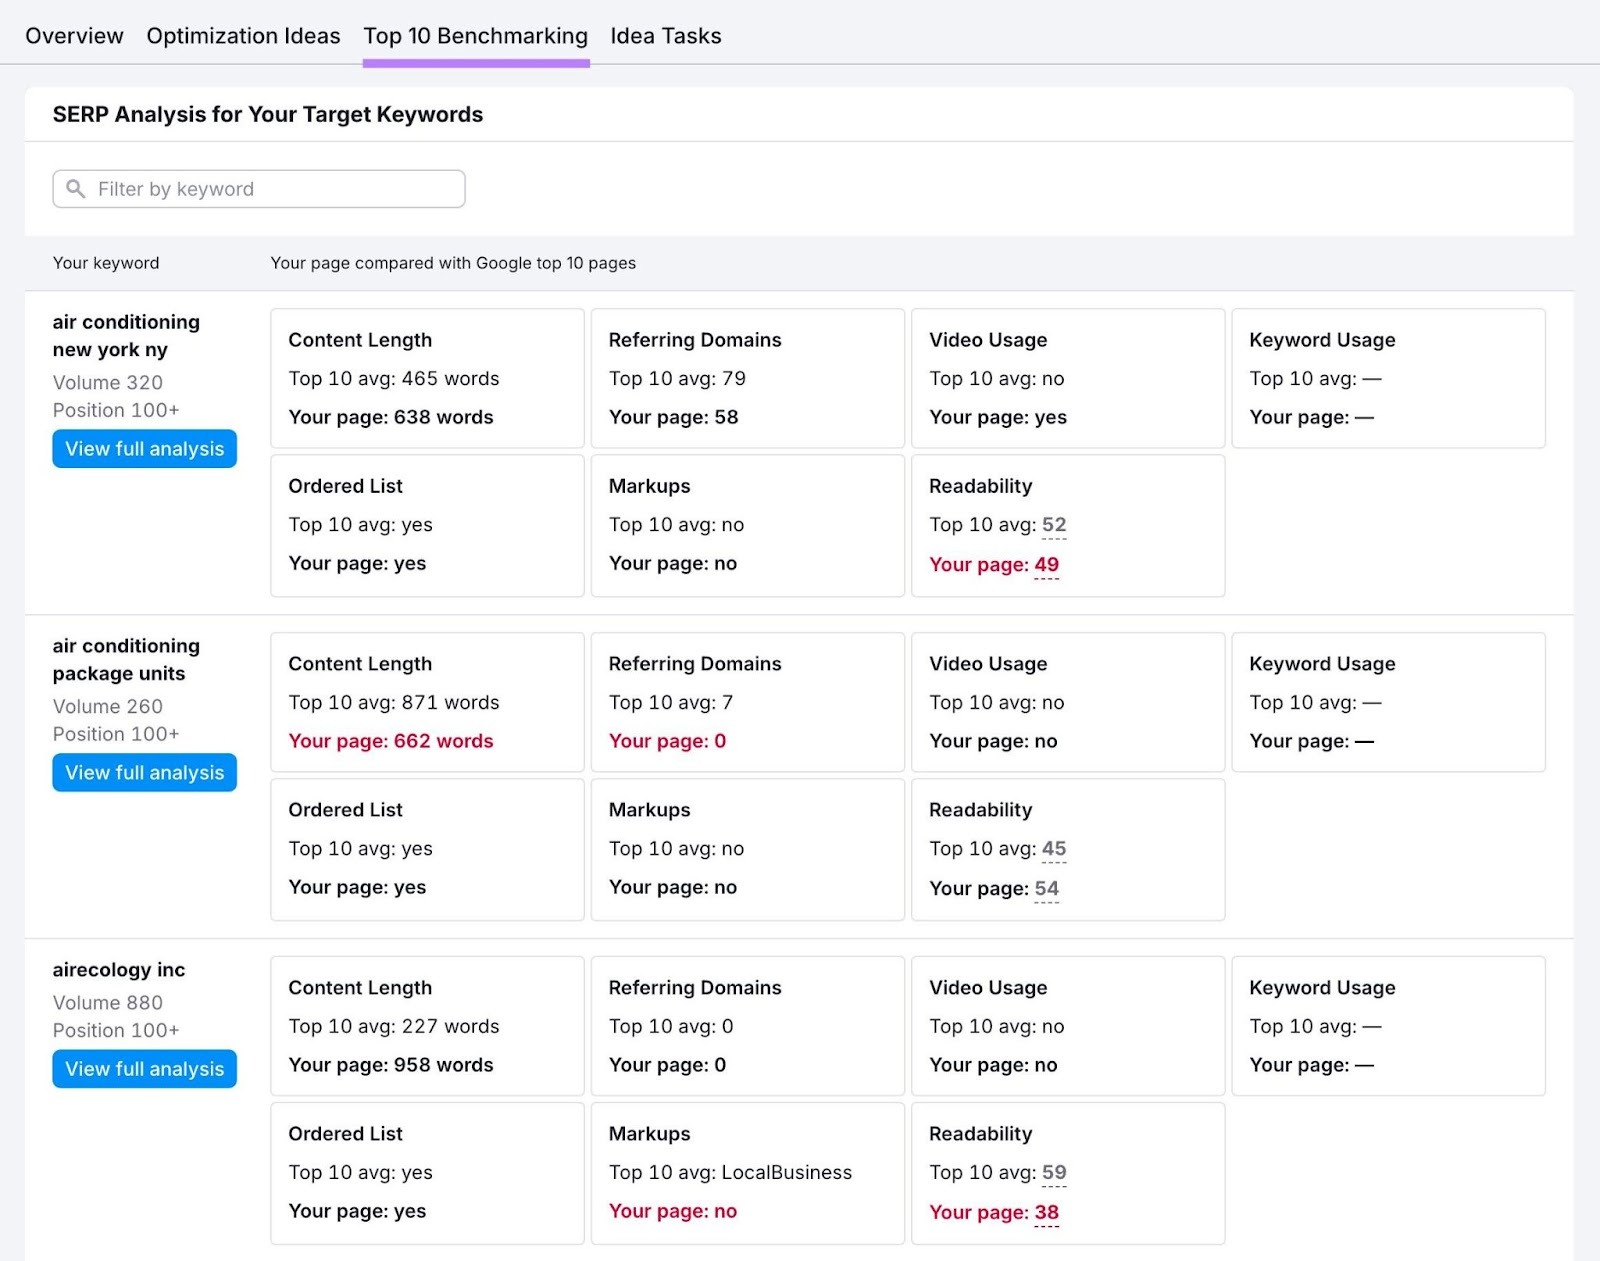This screenshot has height=1261, width=1600.
Task: Click the Video Usage card for air conditioning package units
Action: tap(1067, 702)
